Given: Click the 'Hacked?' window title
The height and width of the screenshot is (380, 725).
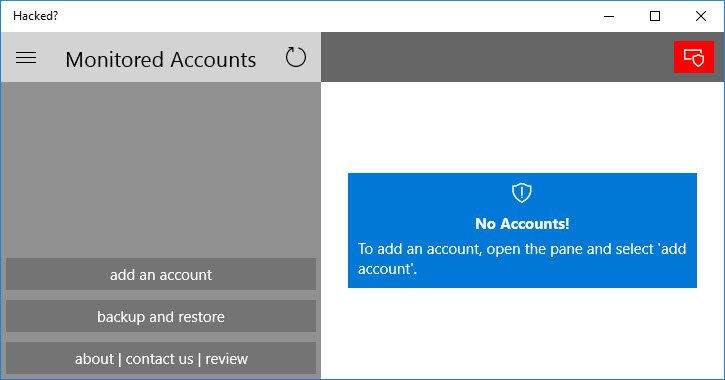Looking at the screenshot, I should (x=36, y=16).
